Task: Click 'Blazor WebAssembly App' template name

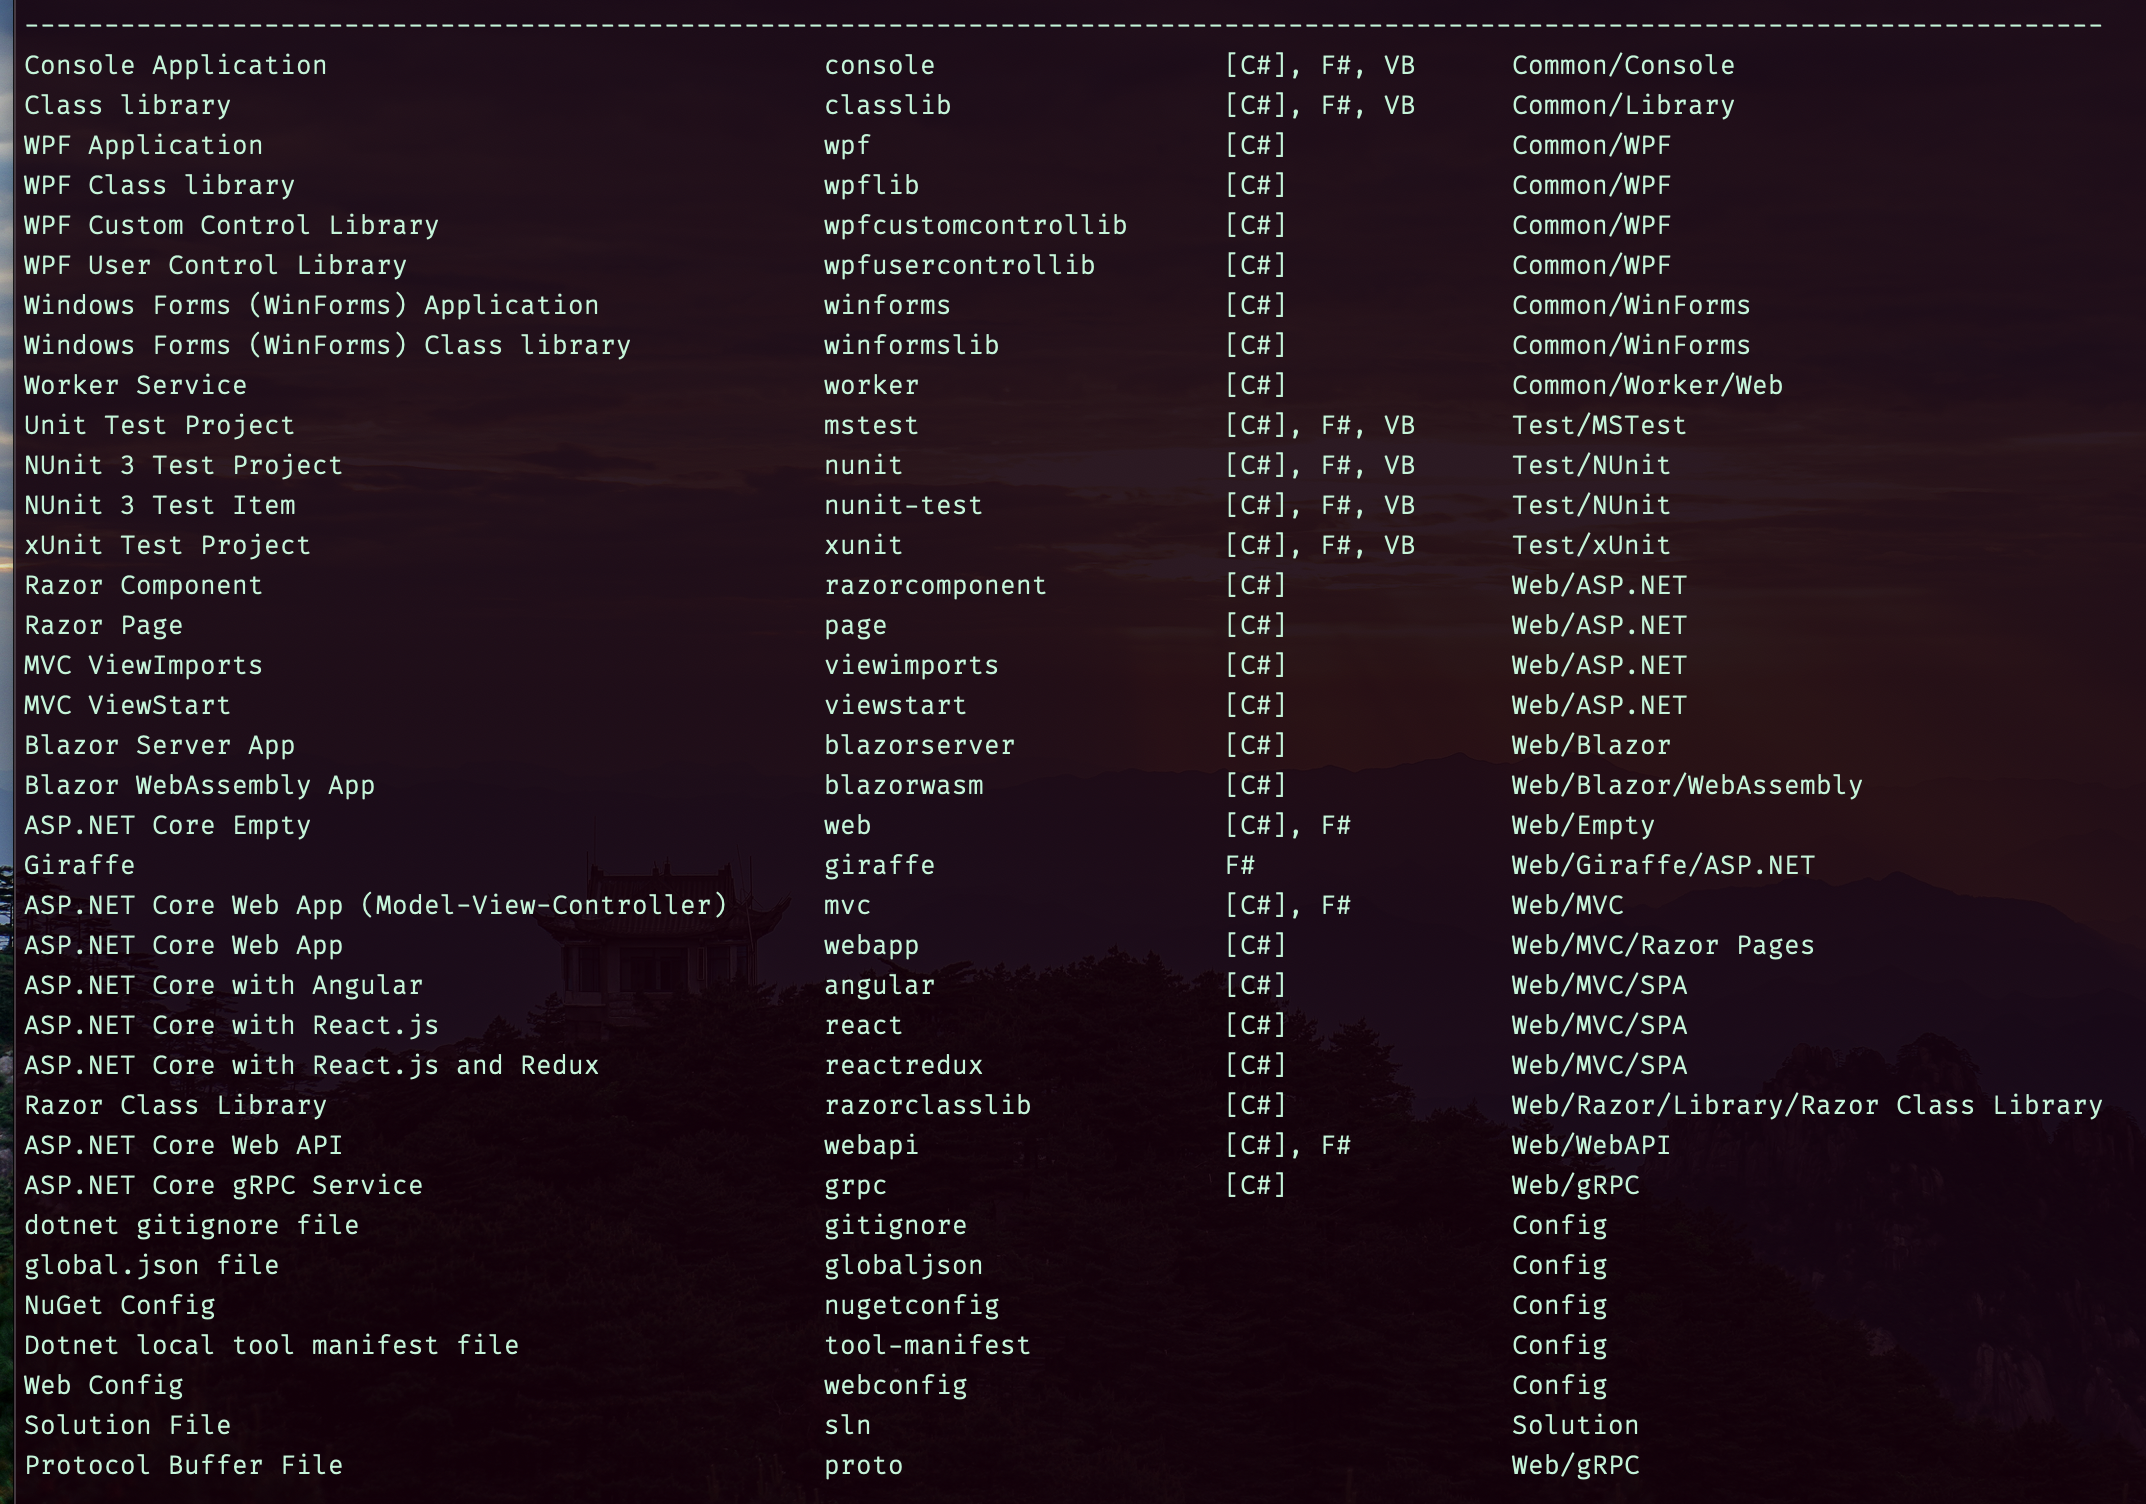Action: tap(199, 786)
